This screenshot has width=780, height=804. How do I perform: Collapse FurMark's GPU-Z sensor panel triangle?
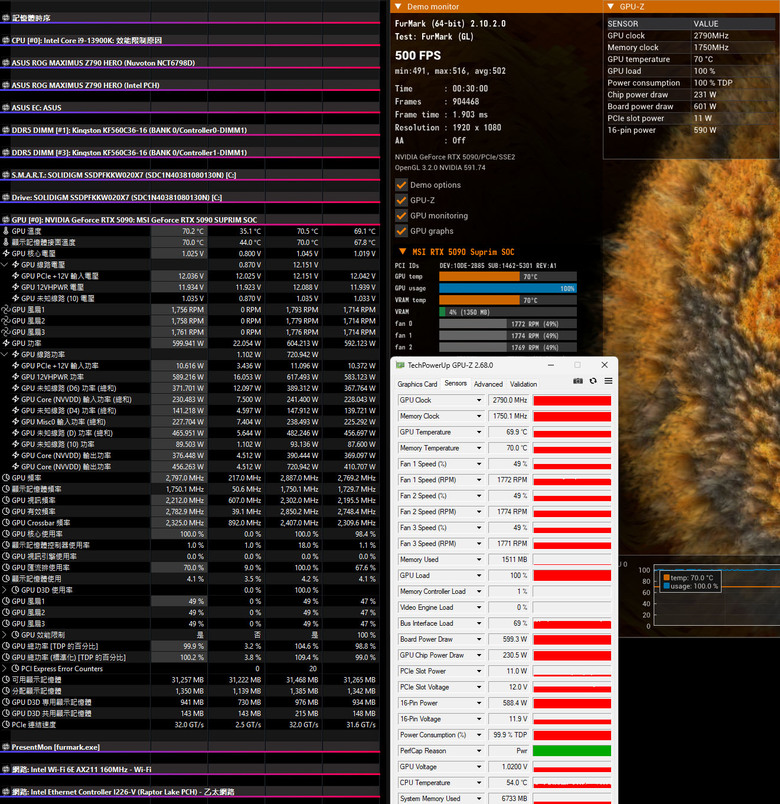[x=610, y=7]
